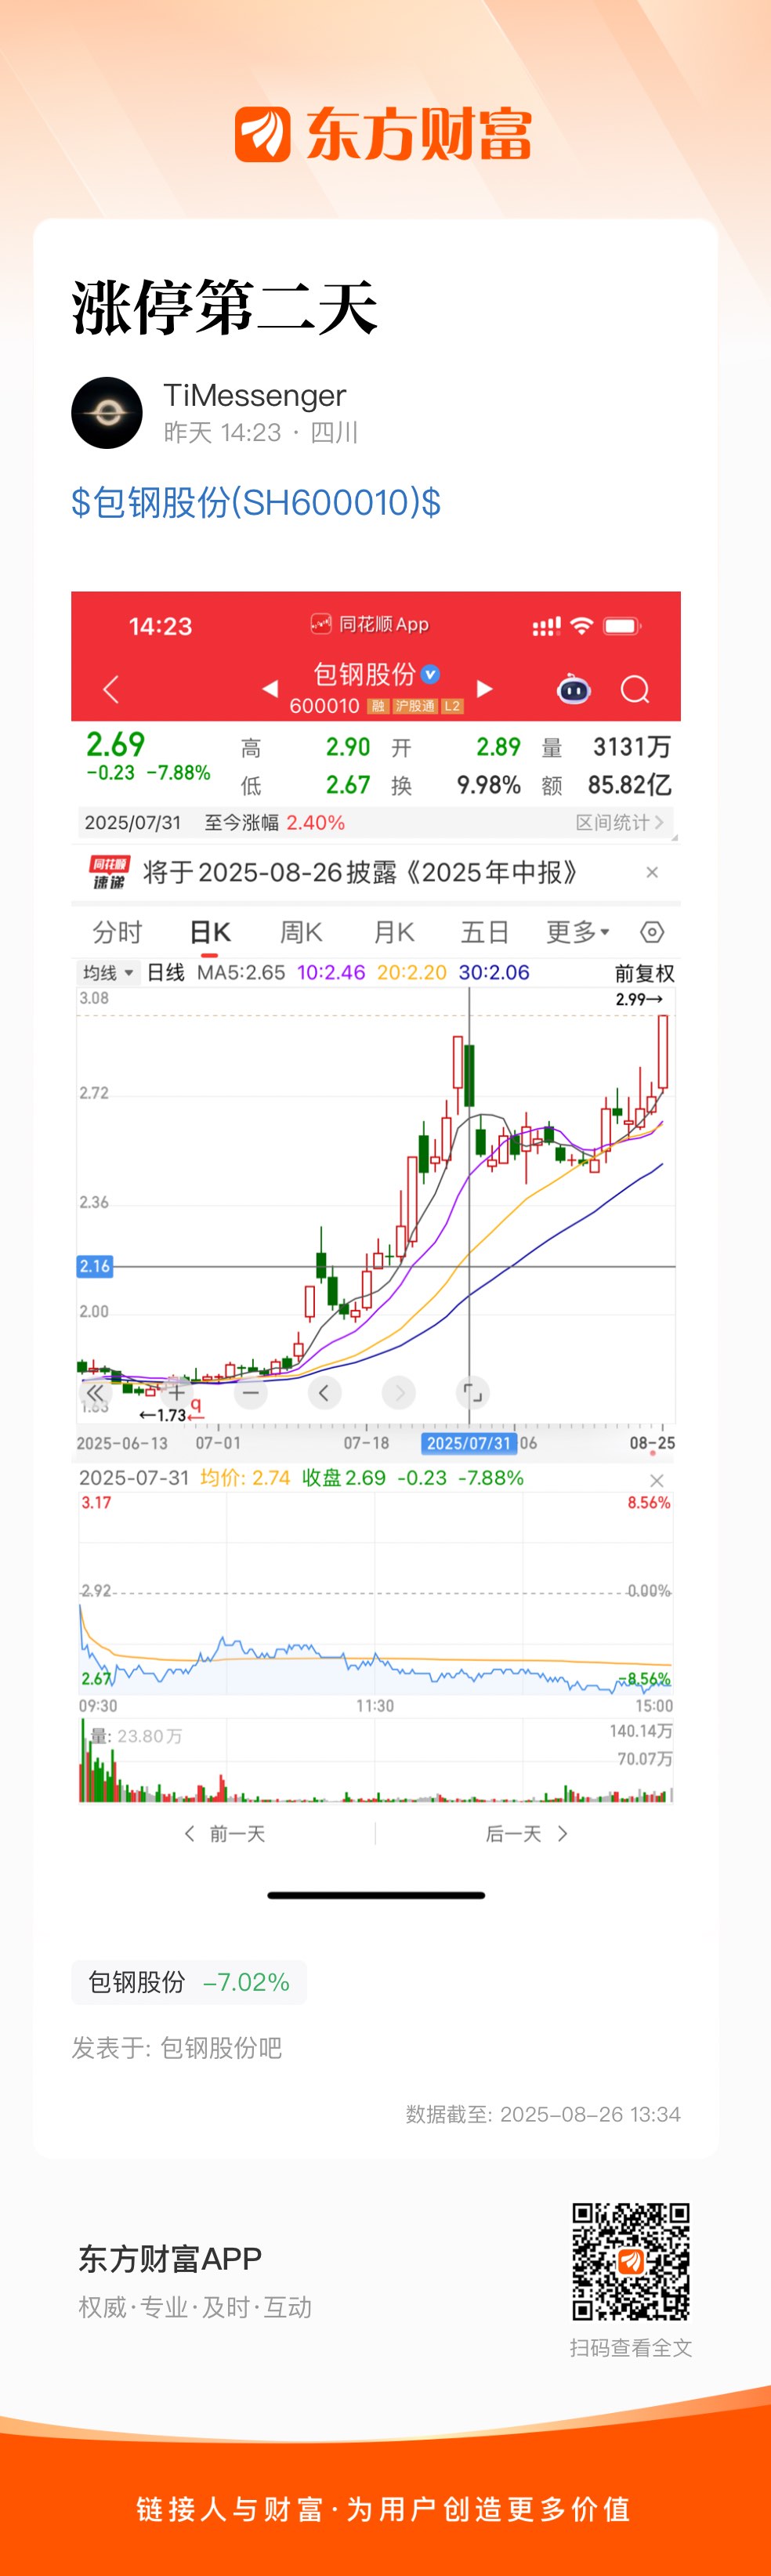Tap the 2025/07/31 date marker on chart

[x=469, y=1443]
